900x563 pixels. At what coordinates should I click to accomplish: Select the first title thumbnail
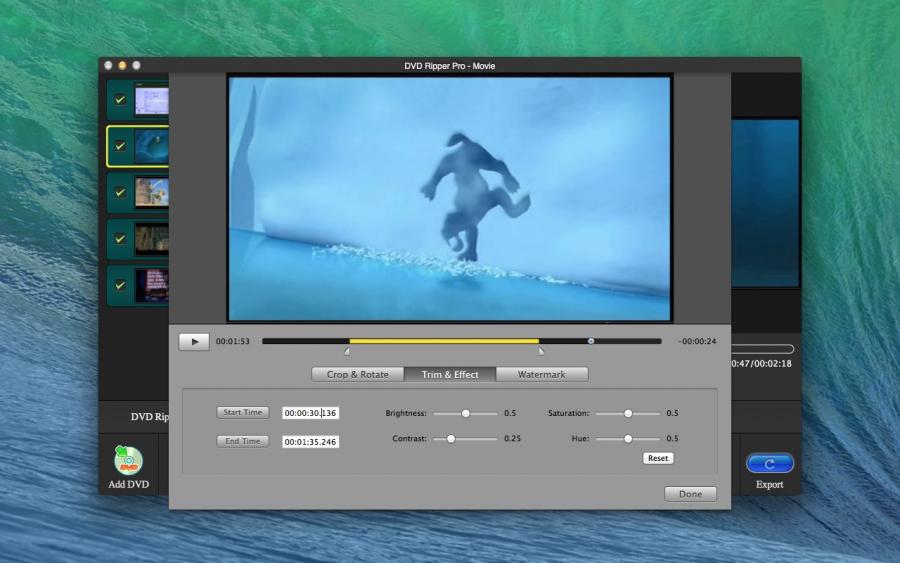pos(152,100)
